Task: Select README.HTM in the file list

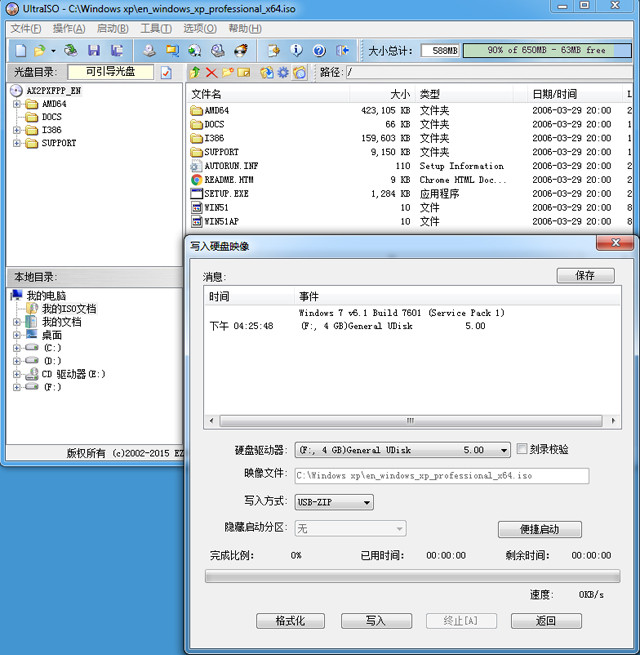Action: [x=229, y=180]
